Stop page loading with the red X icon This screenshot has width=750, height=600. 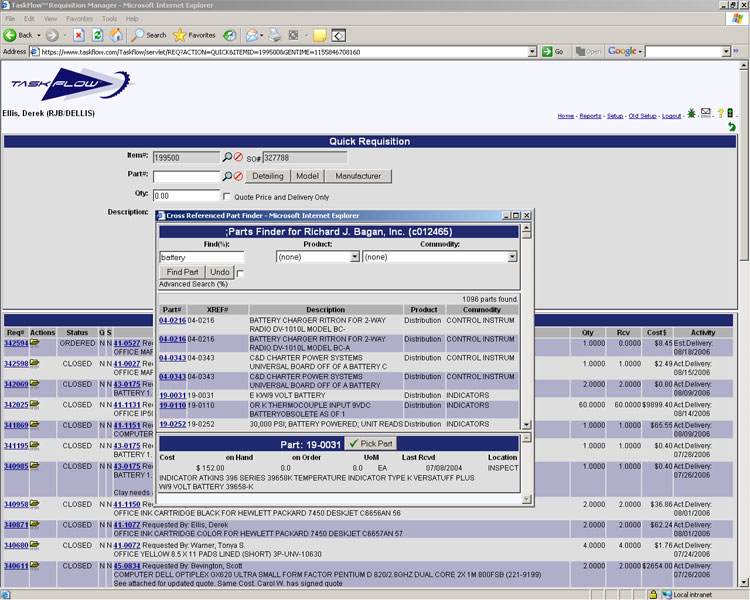tap(79, 35)
